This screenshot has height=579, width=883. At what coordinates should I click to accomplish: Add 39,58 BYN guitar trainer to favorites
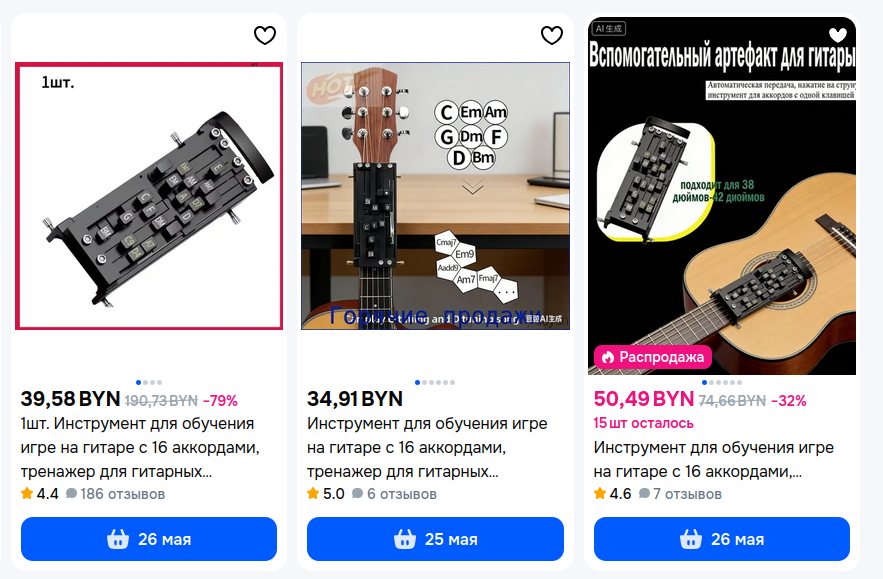click(x=265, y=35)
